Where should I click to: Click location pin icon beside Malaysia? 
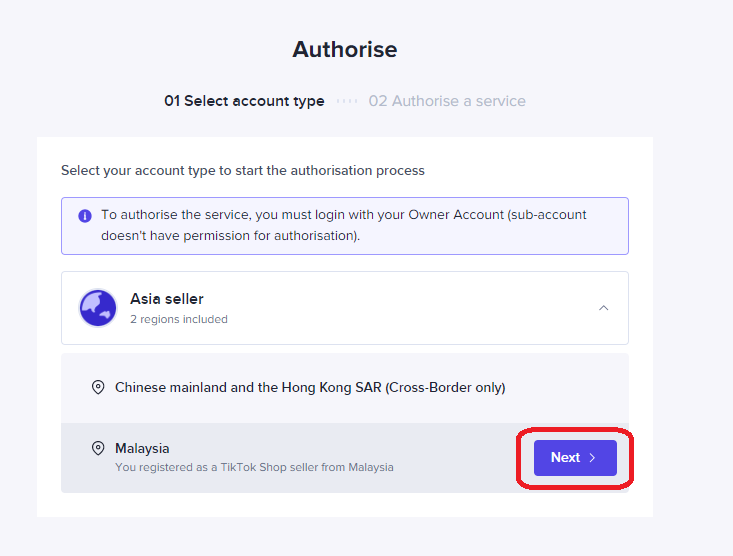click(98, 449)
